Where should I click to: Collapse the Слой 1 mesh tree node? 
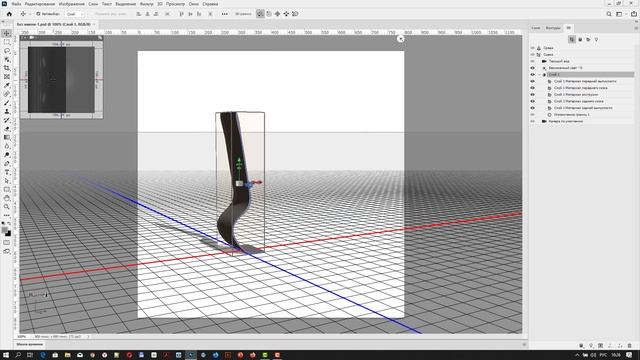pyautogui.click(x=540, y=75)
